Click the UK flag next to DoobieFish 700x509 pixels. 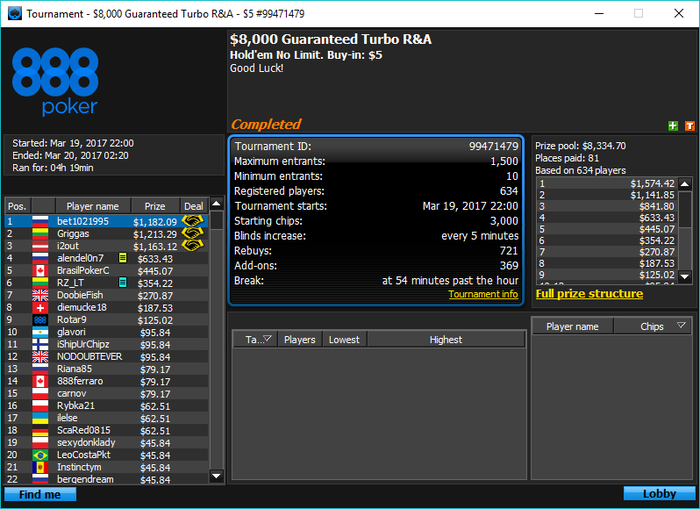[x=40, y=295]
